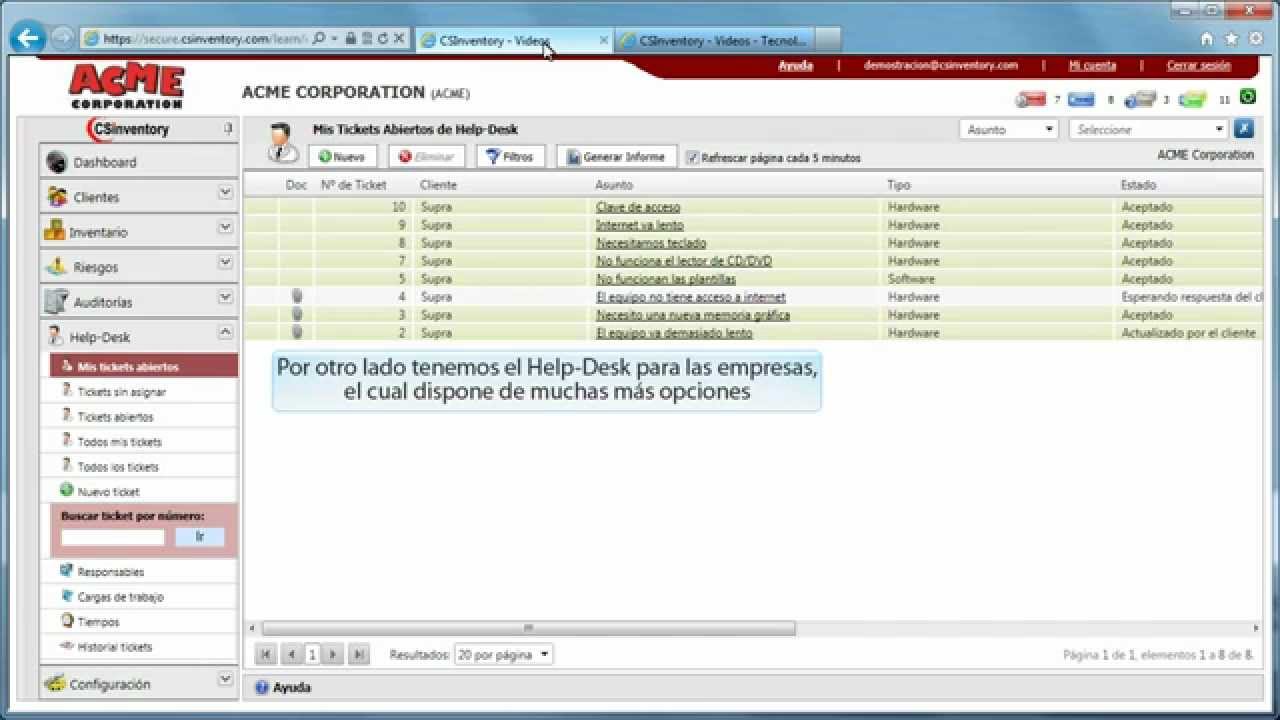
Task: Click the blue Ayuda question mark icon
Action: pyautogui.click(x=262, y=688)
